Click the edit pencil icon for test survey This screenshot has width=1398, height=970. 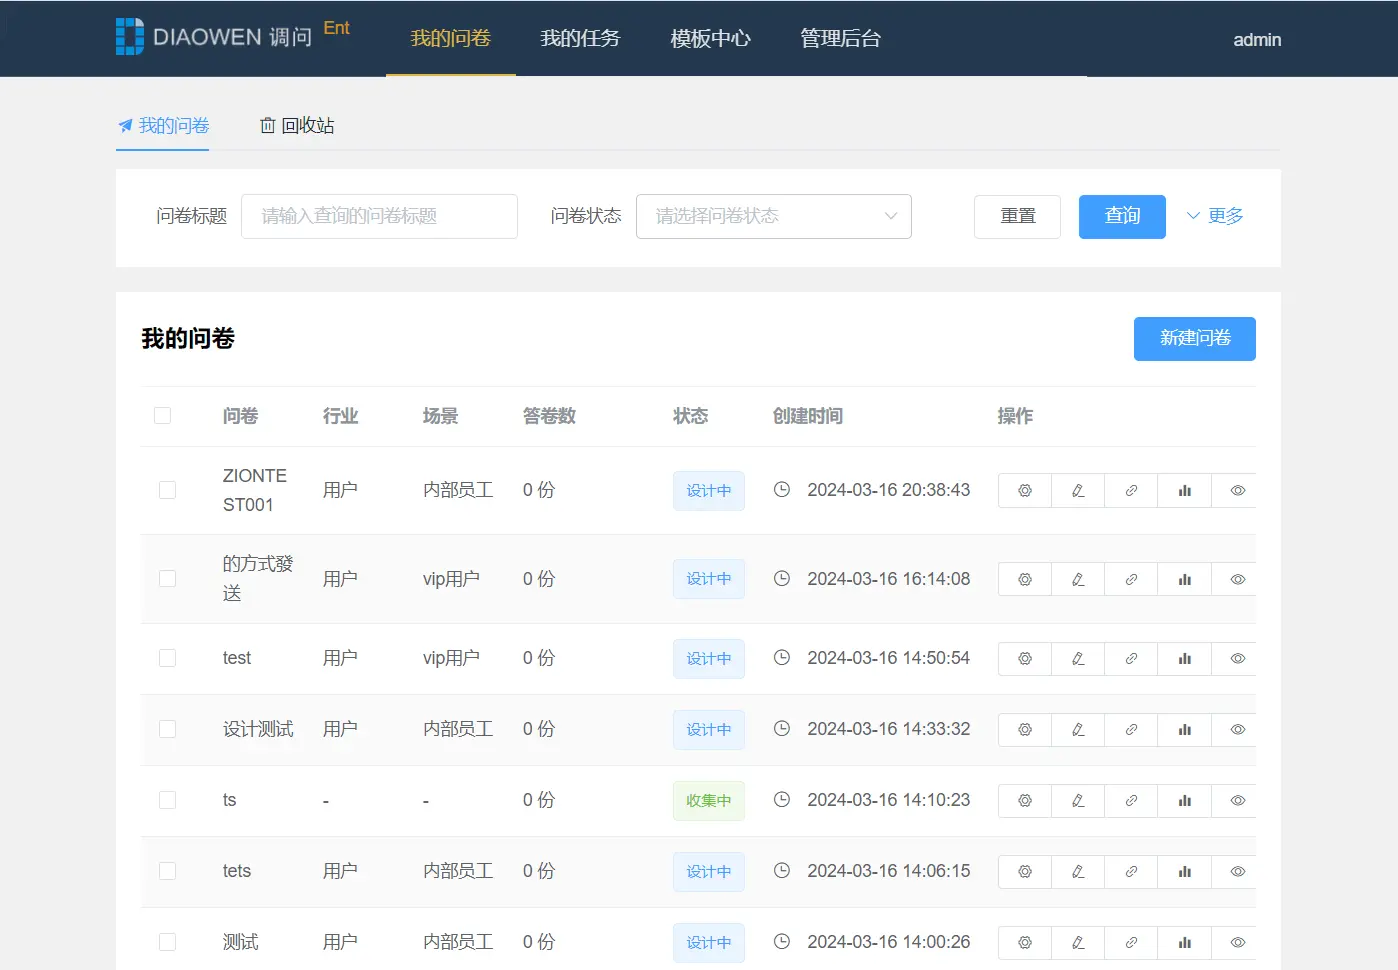tap(1078, 659)
